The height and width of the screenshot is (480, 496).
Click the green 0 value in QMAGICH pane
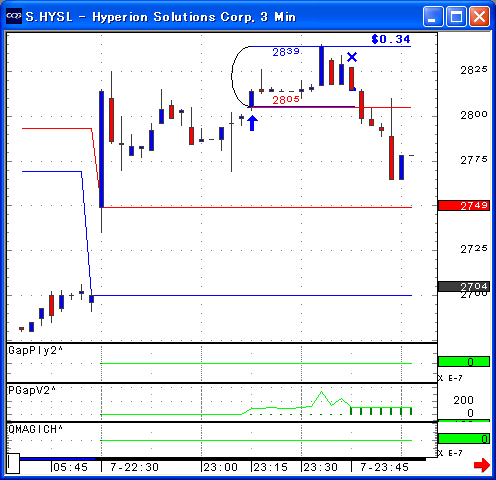pos(464,439)
